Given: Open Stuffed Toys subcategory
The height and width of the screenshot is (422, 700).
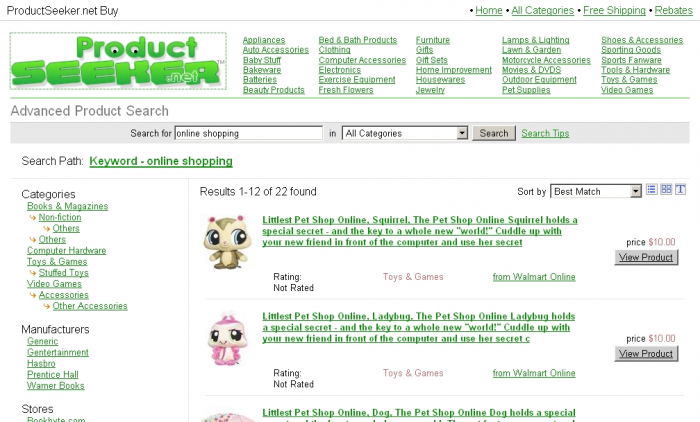Looking at the screenshot, I should tap(63, 273).
